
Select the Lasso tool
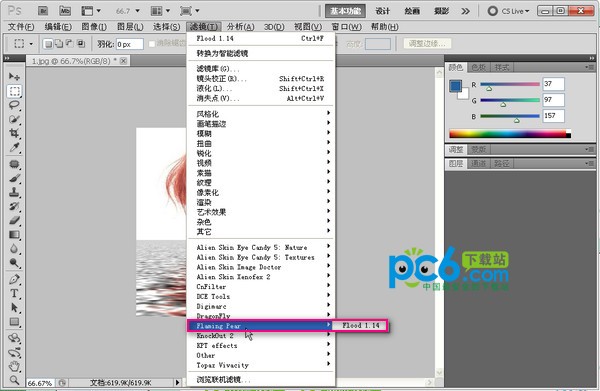pyautogui.click(x=15, y=105)
